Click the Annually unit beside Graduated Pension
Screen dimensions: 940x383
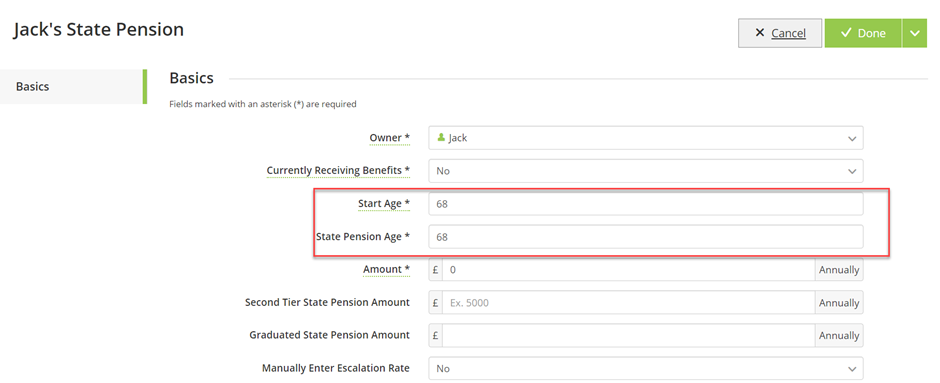pos(839,336)
